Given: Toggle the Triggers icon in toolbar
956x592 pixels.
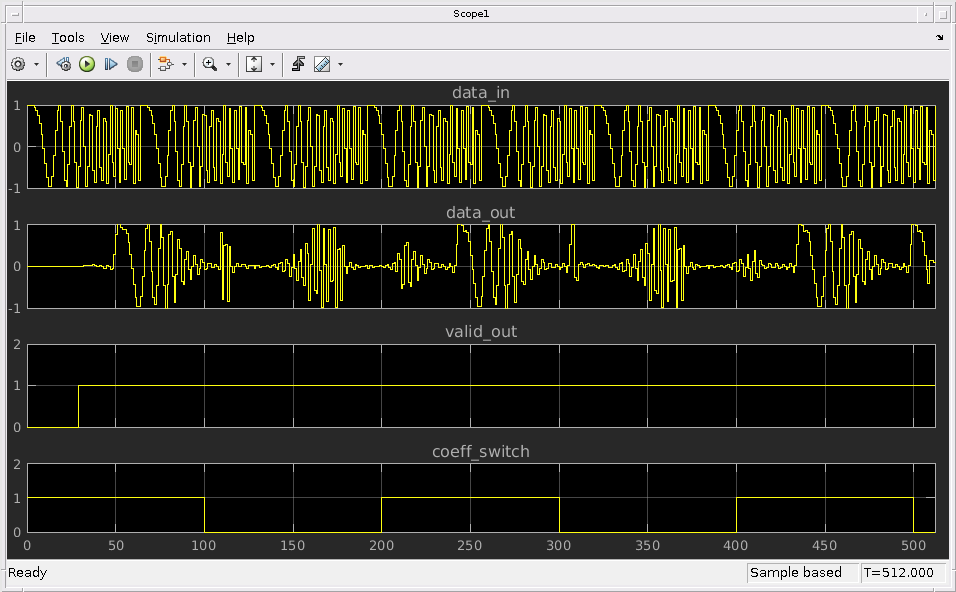Looking at the screenshot, I should pyautogui.click(x=298, y=64).
